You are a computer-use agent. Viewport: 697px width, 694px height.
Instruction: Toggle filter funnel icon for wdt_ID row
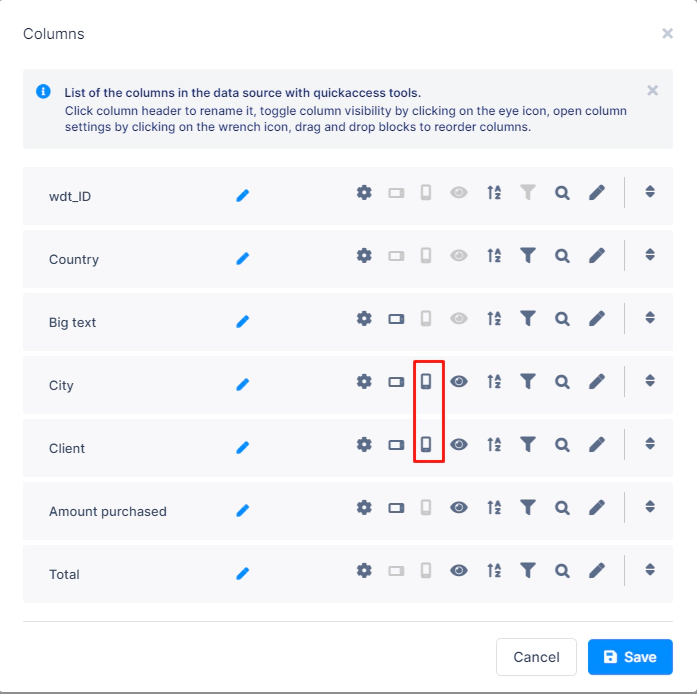coord(528,193)
